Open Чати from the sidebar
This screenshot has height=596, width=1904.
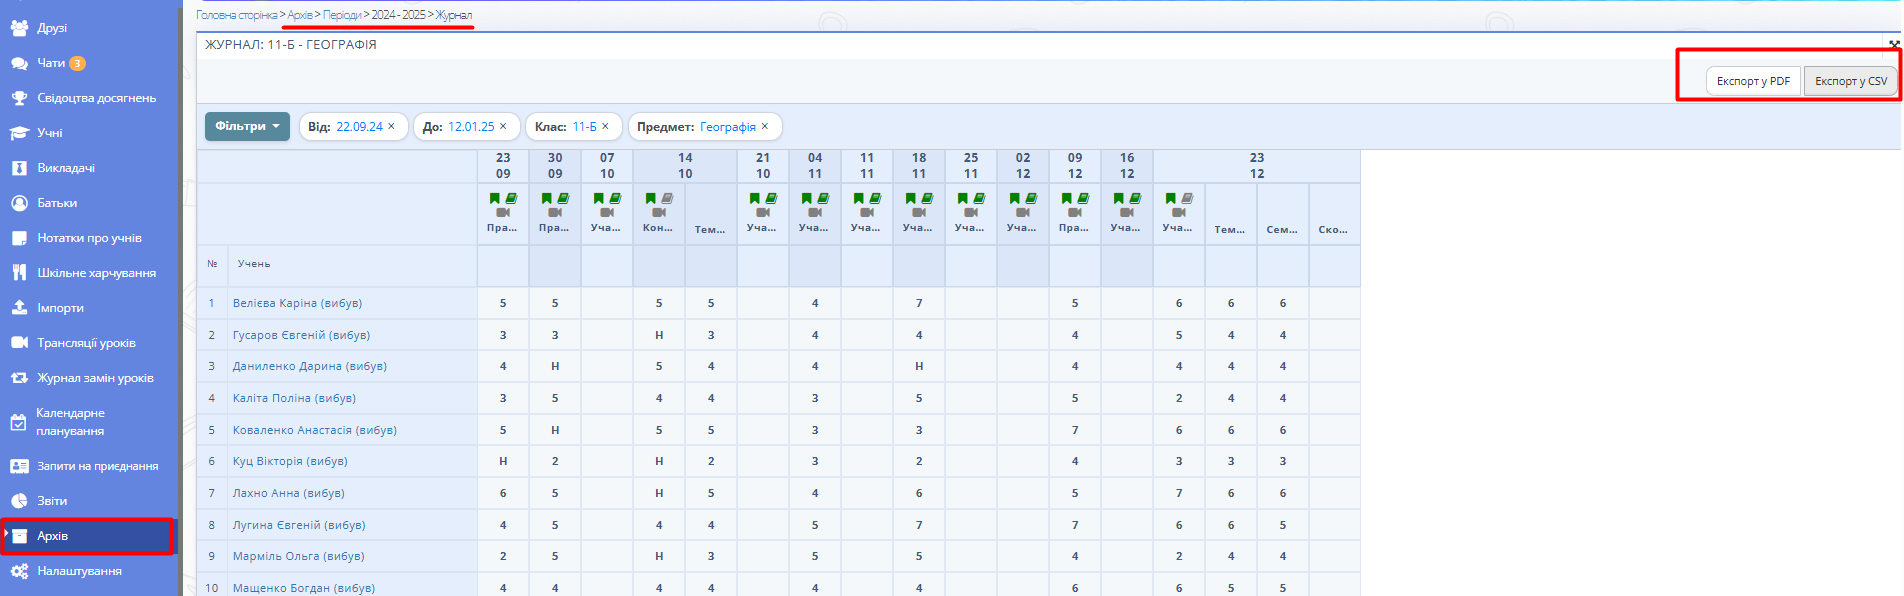coord(50,63)
